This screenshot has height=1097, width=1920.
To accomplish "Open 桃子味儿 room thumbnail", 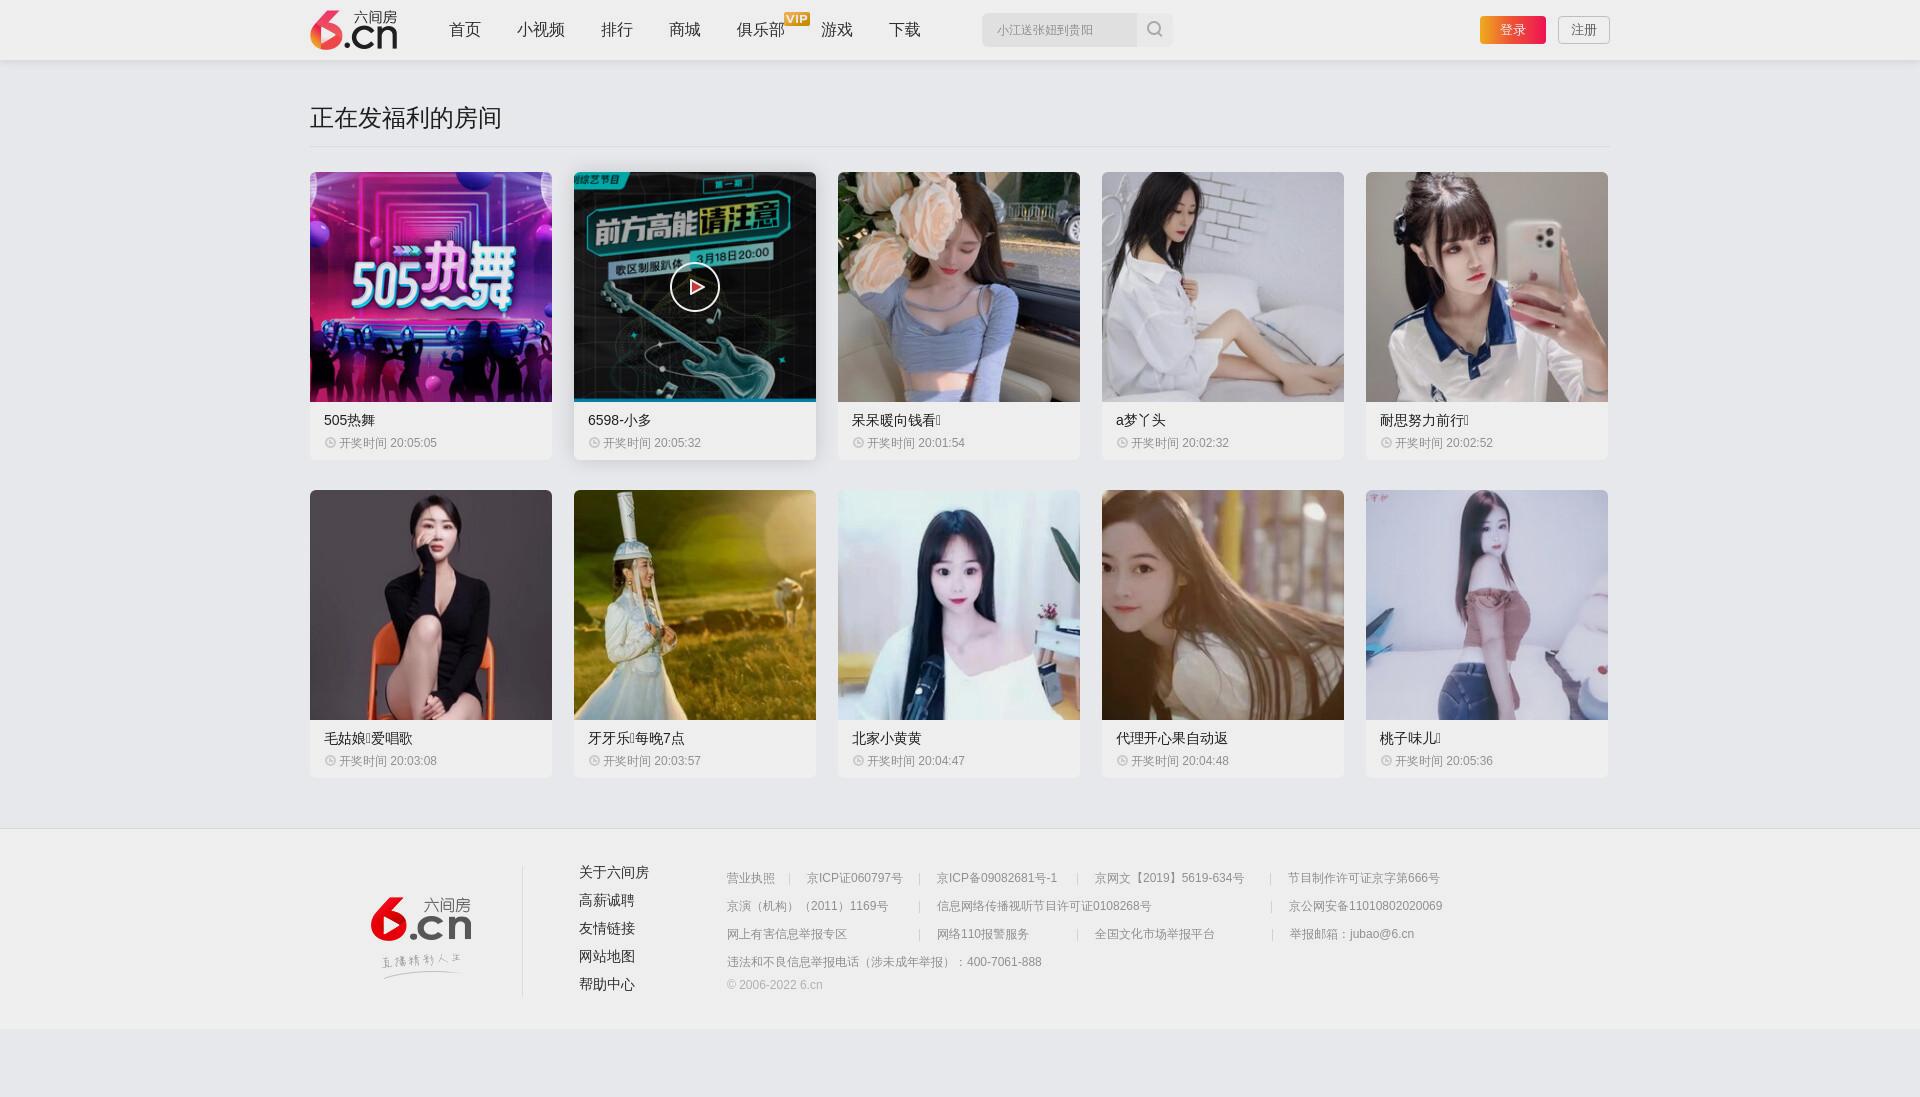I will pyautogui.click(x=1487, y=605).
